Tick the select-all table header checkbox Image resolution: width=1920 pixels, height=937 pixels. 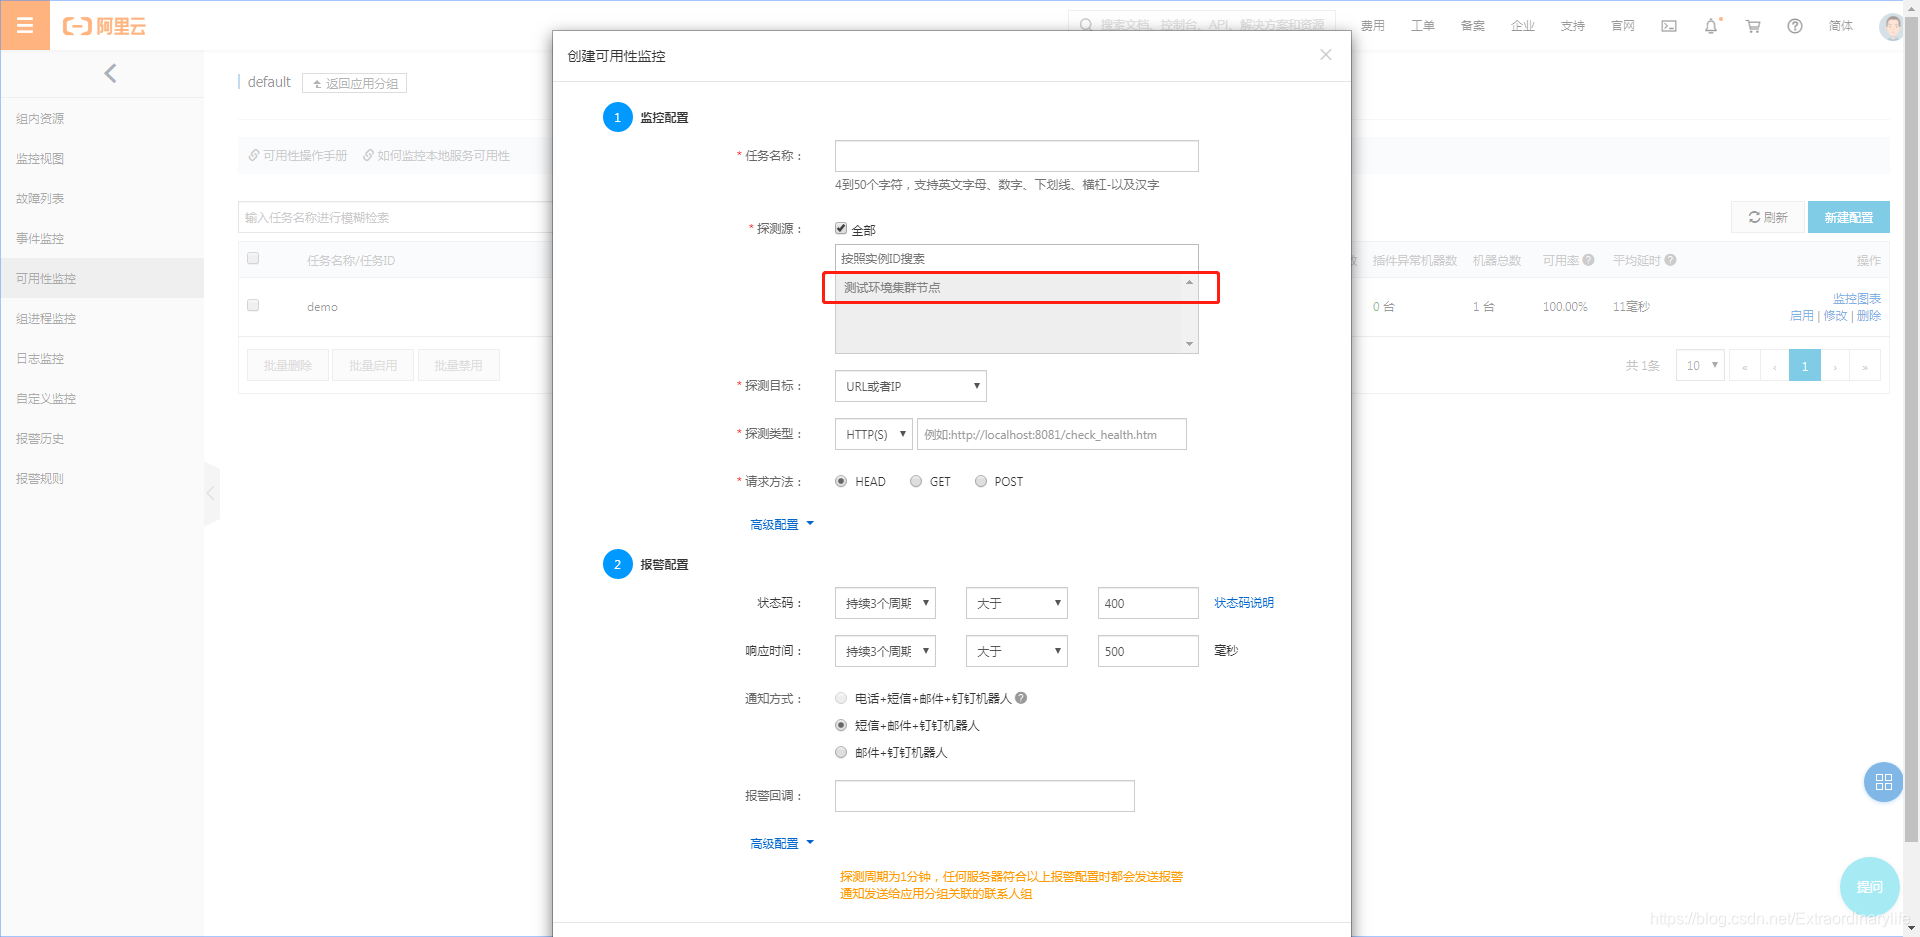[253, 258]
